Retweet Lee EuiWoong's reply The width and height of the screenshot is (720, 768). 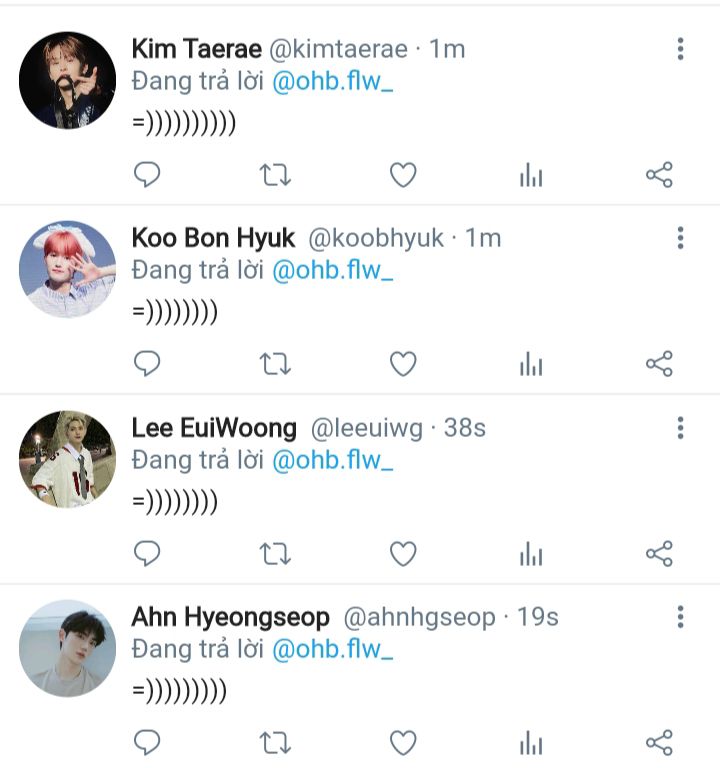(275, 553)
